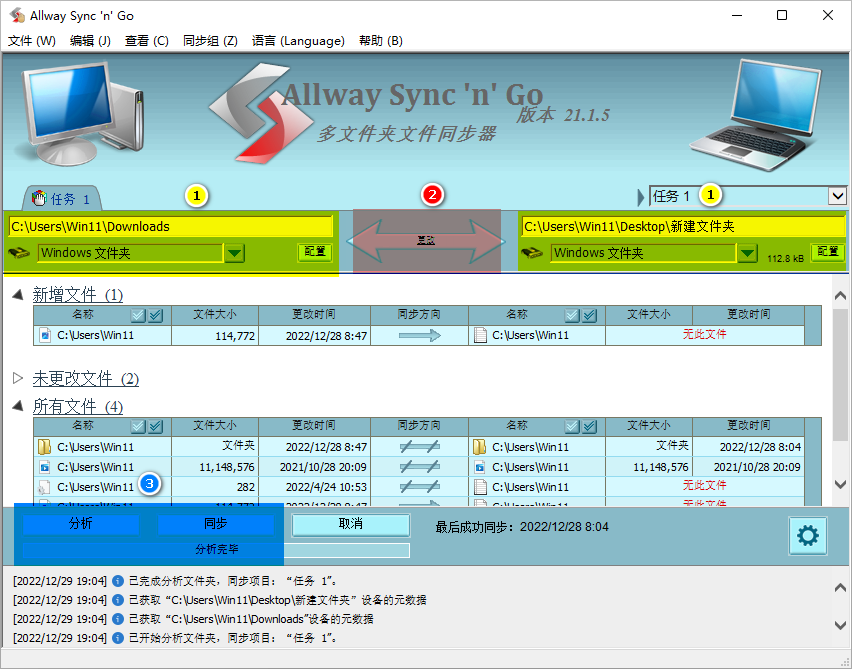Open the 同步组 (Z) menu
This screenshot has height=669, width=852.
tap(210, 41)
